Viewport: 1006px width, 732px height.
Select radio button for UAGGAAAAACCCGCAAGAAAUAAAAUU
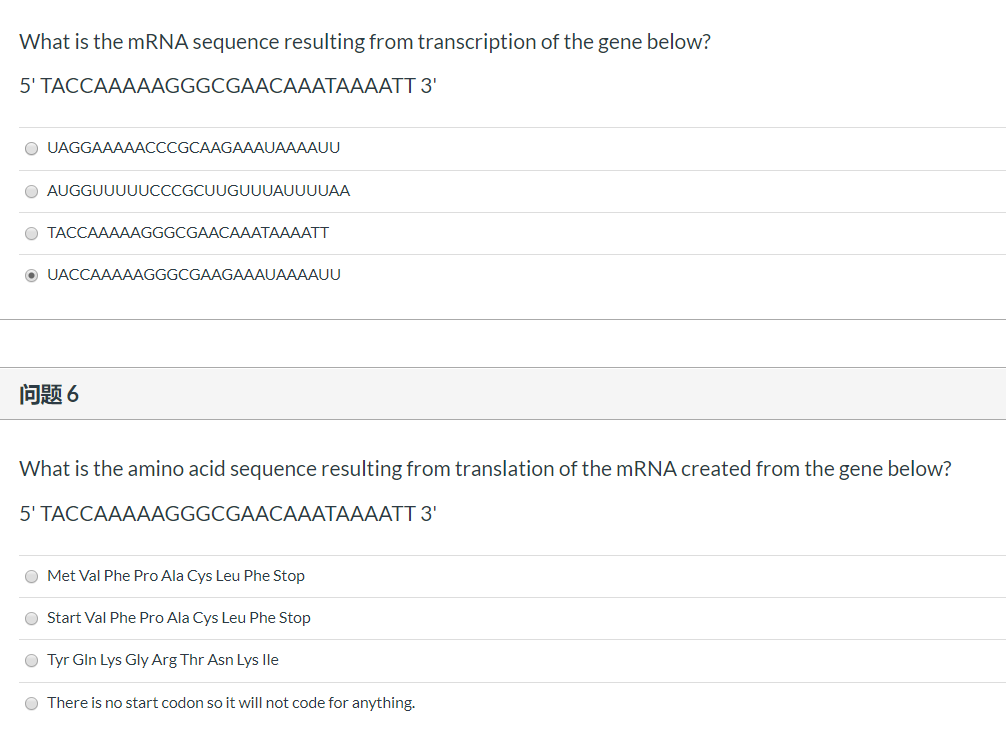(31, 149)
